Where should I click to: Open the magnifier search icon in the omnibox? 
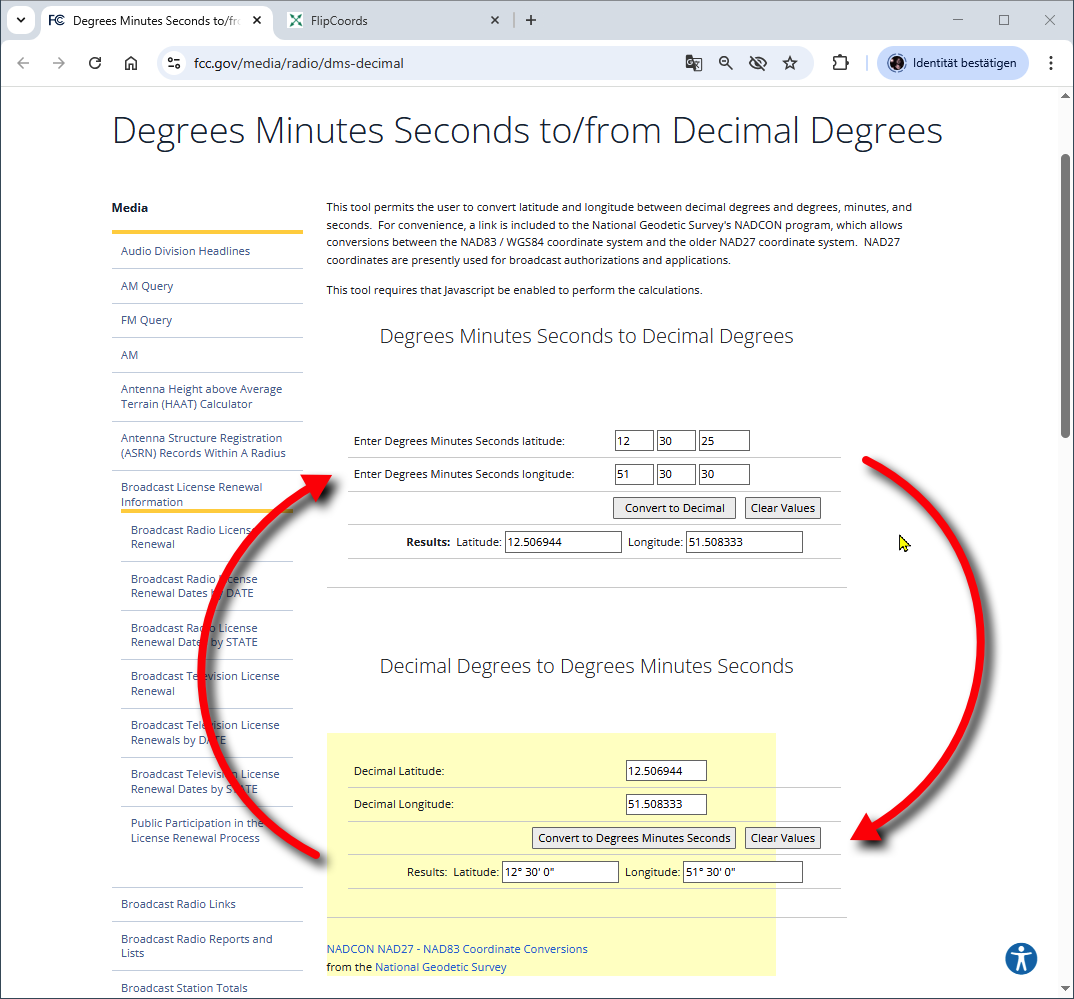click(725, 62)
